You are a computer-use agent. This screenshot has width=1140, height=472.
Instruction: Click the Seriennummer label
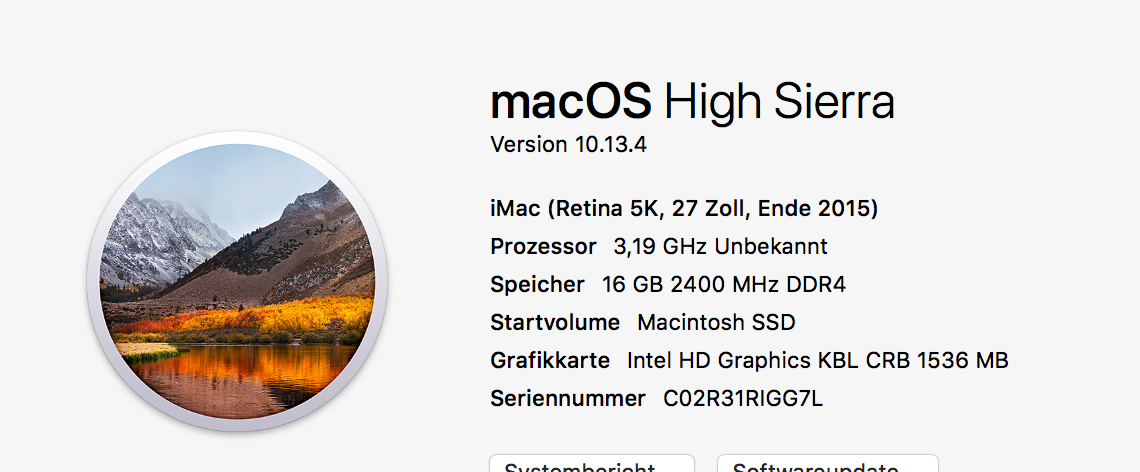tap(567, 398)
